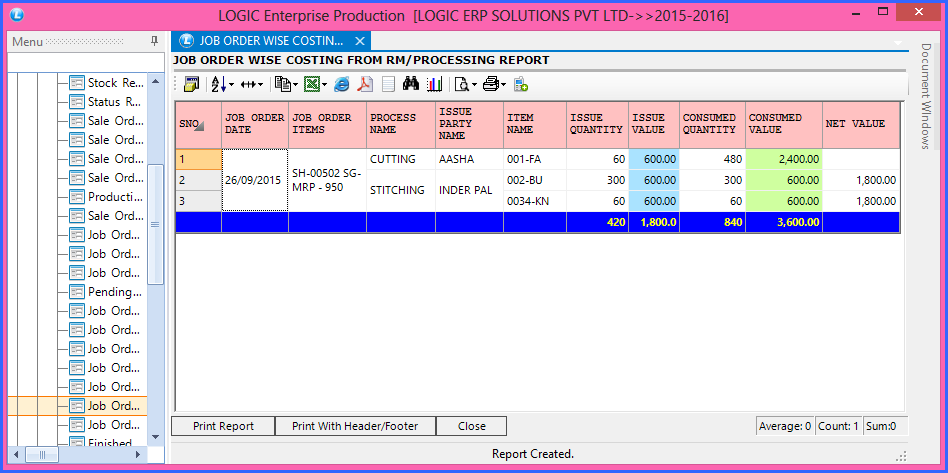Click the menu search input field
Viewport: 948px width, 473px height.
[85, 62]
